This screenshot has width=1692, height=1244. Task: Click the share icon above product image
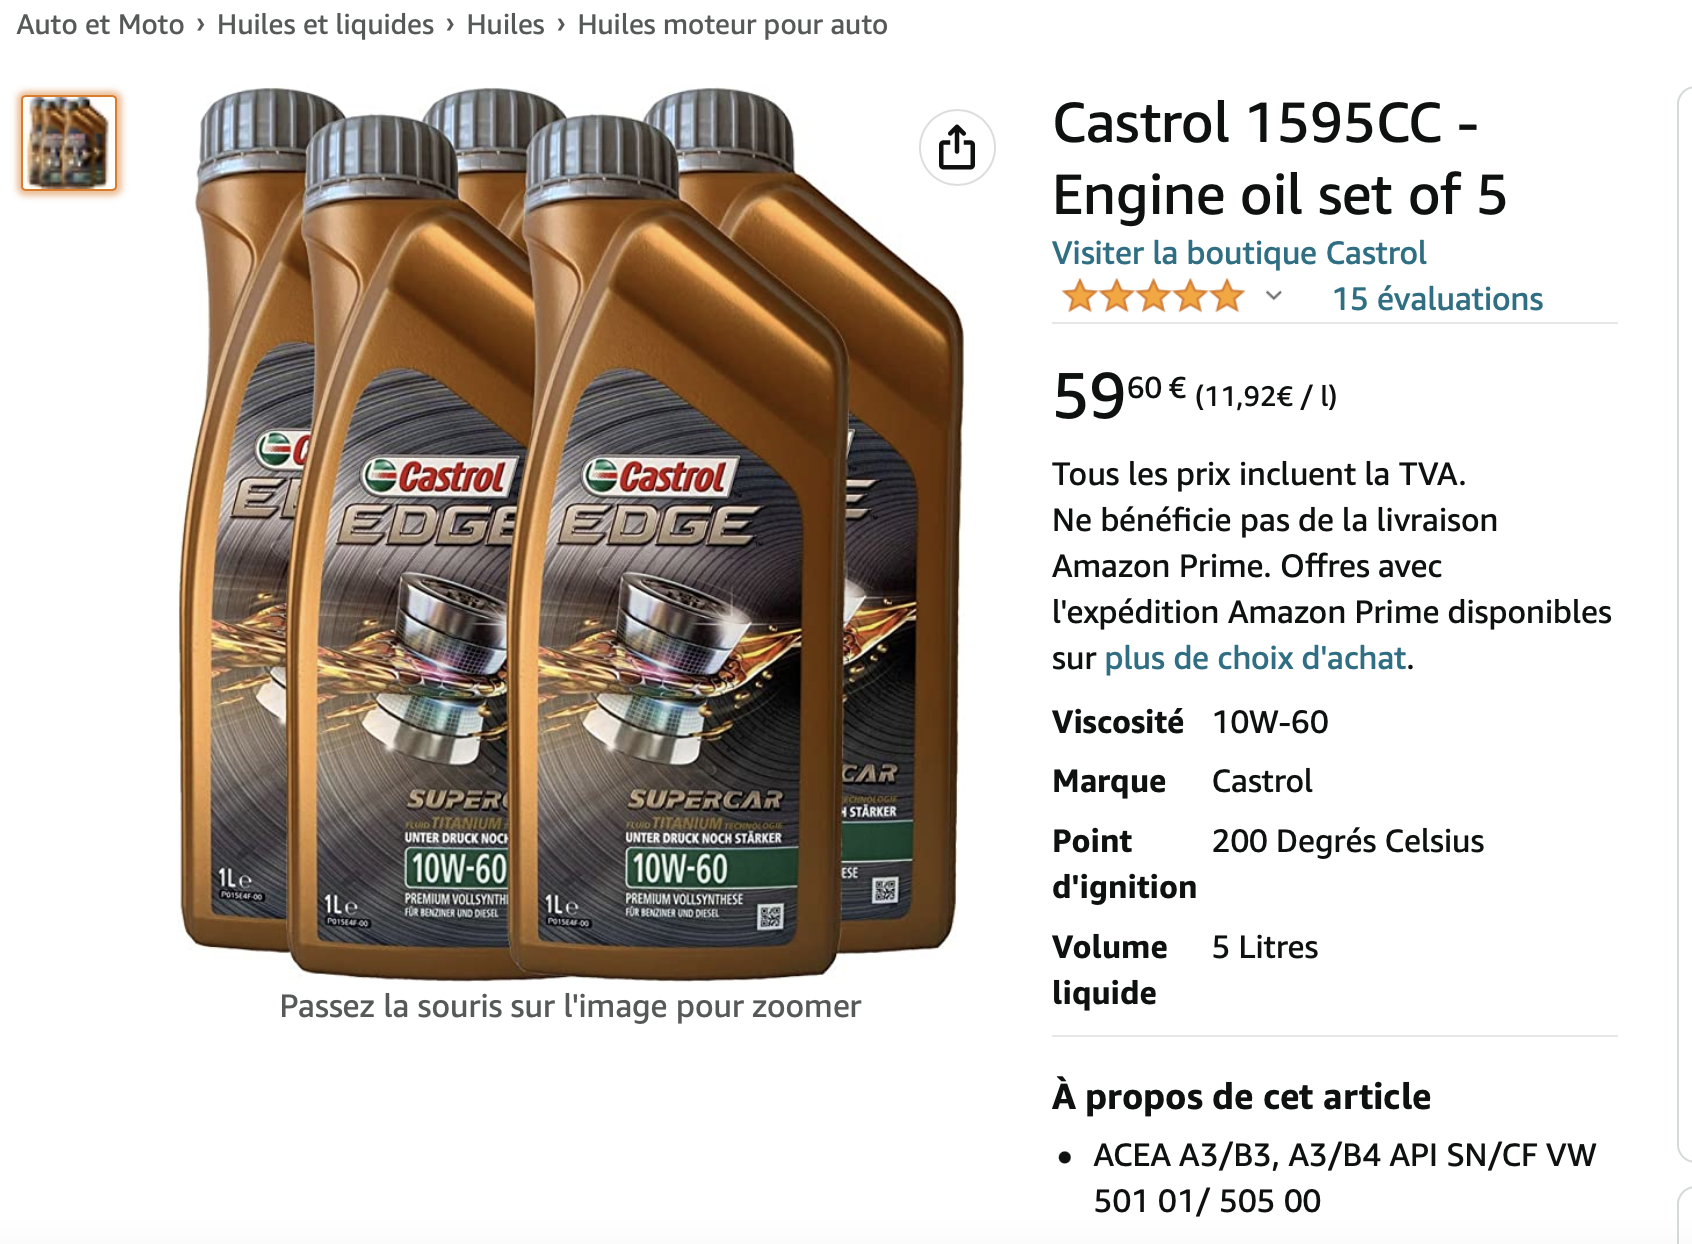click(x=957, y=148)
